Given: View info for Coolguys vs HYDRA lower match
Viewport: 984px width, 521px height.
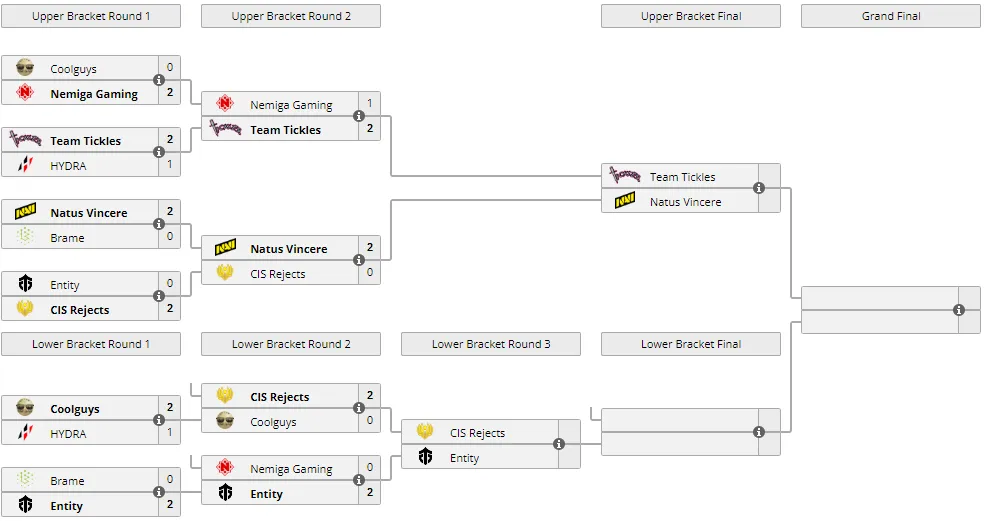Looking at the screenshot, I should click(159, 421).
